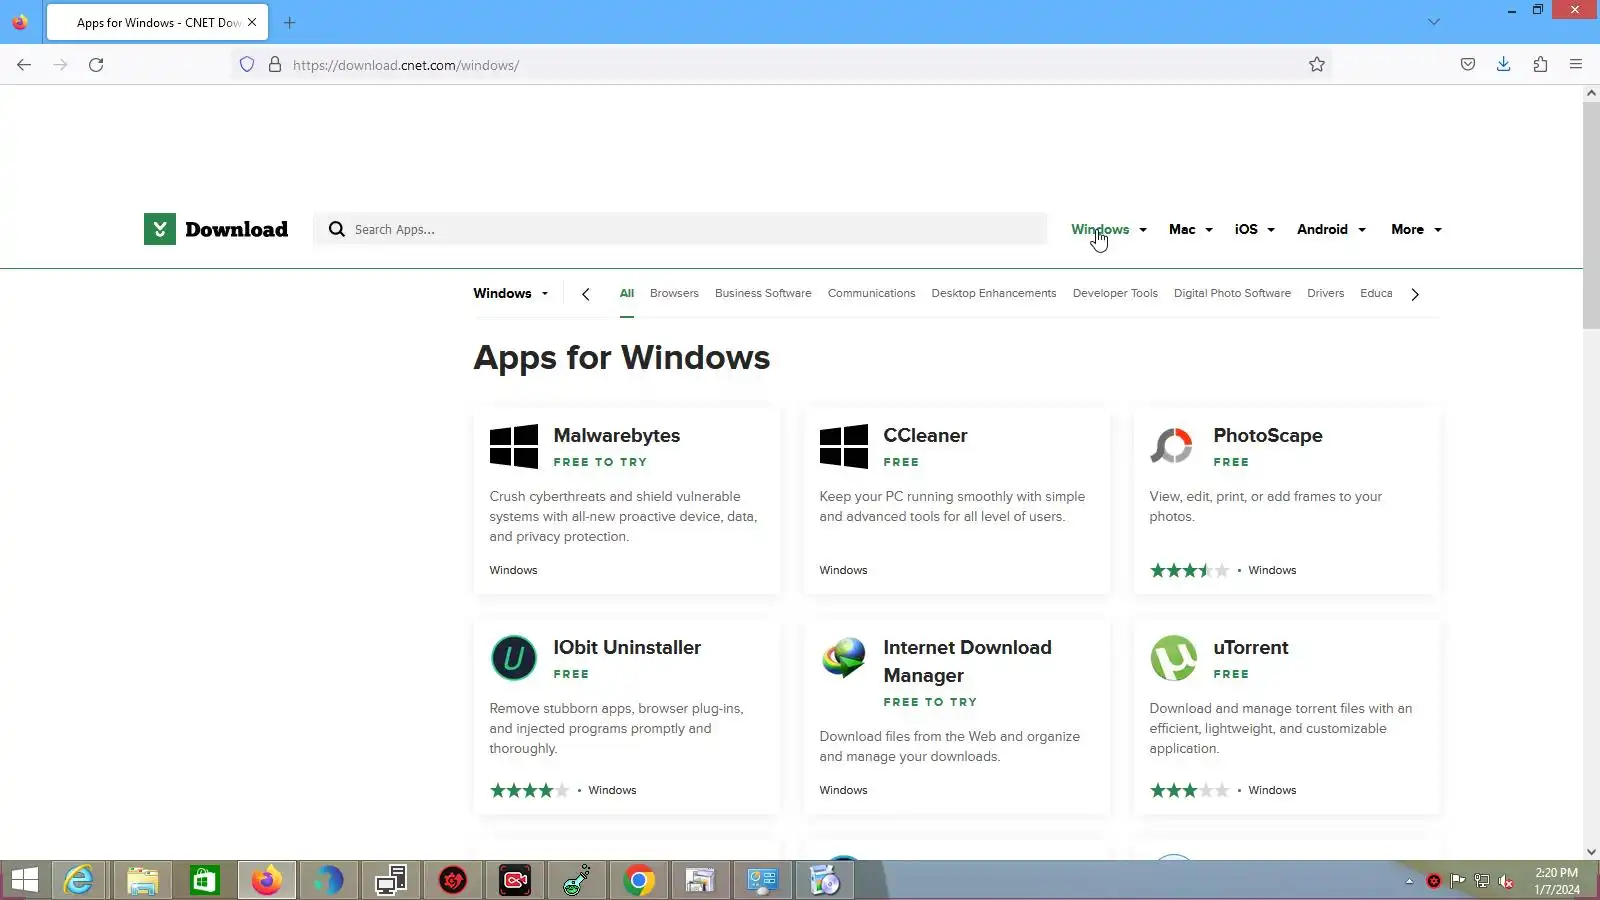This screenshot has width=1600, height=900.
Task: Click the scrollbar down arrow
Action: [x=1591, y=852]
